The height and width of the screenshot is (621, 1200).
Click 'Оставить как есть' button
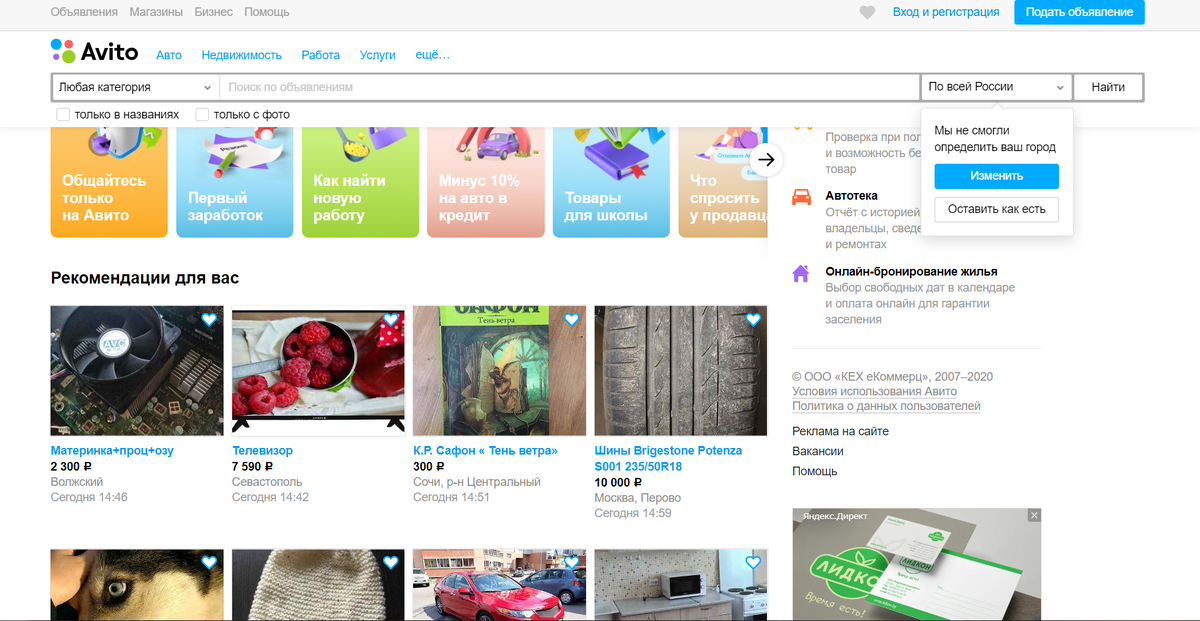tap(996, 209)
